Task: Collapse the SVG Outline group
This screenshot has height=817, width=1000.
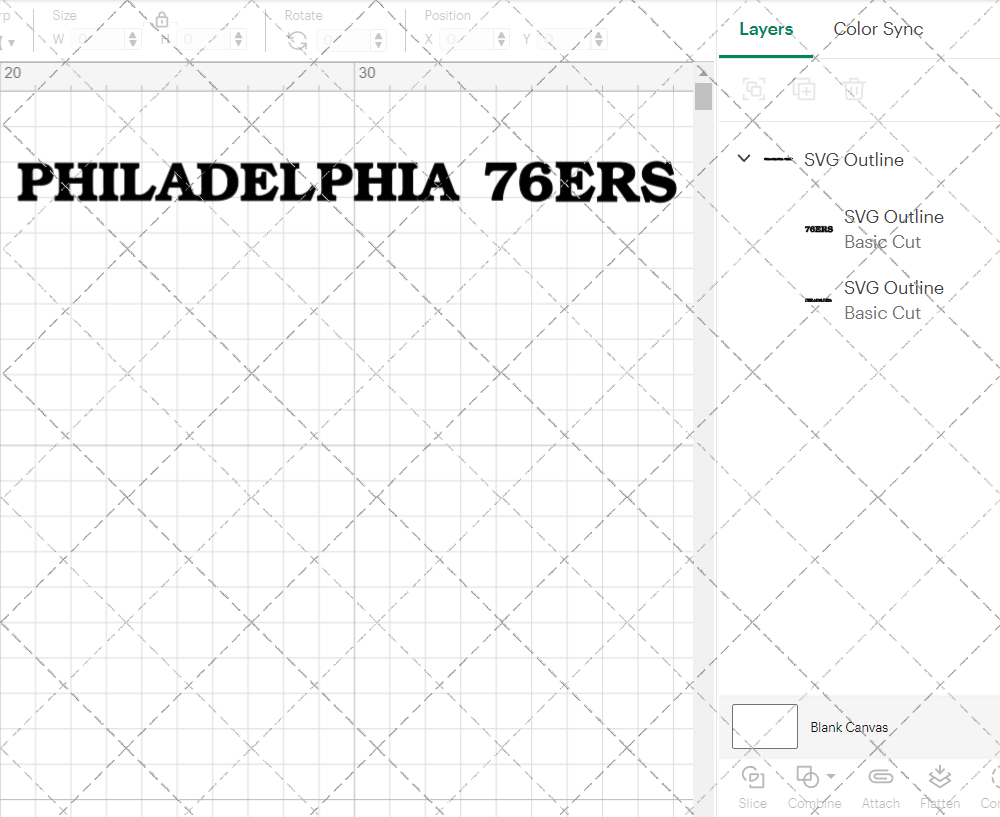Action: (743, 158)
